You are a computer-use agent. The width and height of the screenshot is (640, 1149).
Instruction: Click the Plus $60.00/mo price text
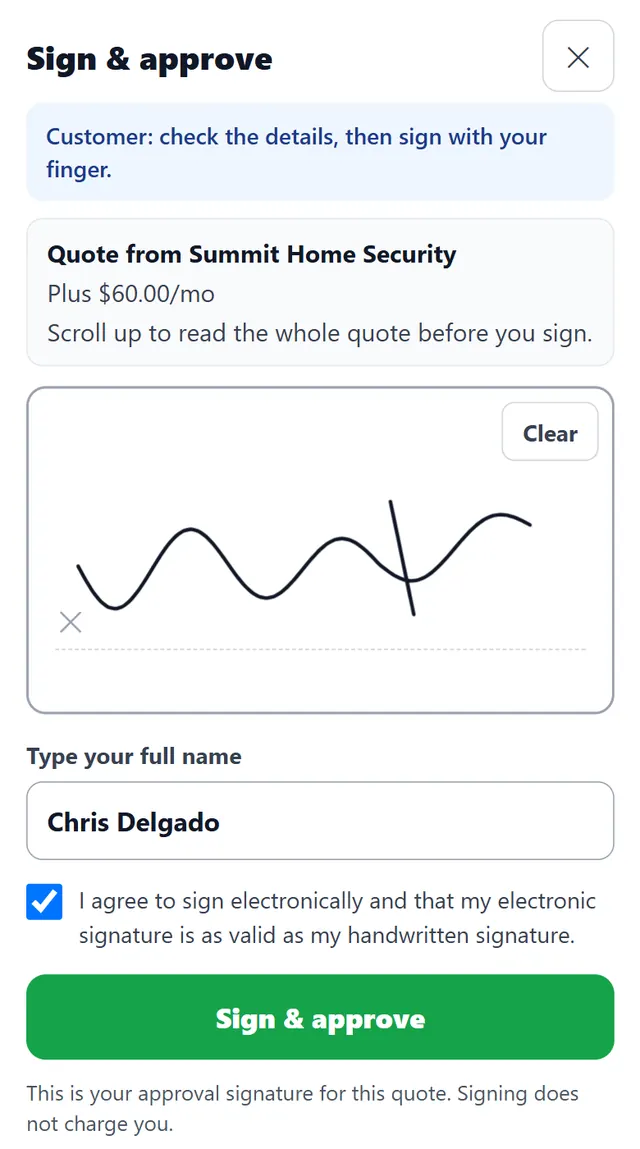click(131, 294)
